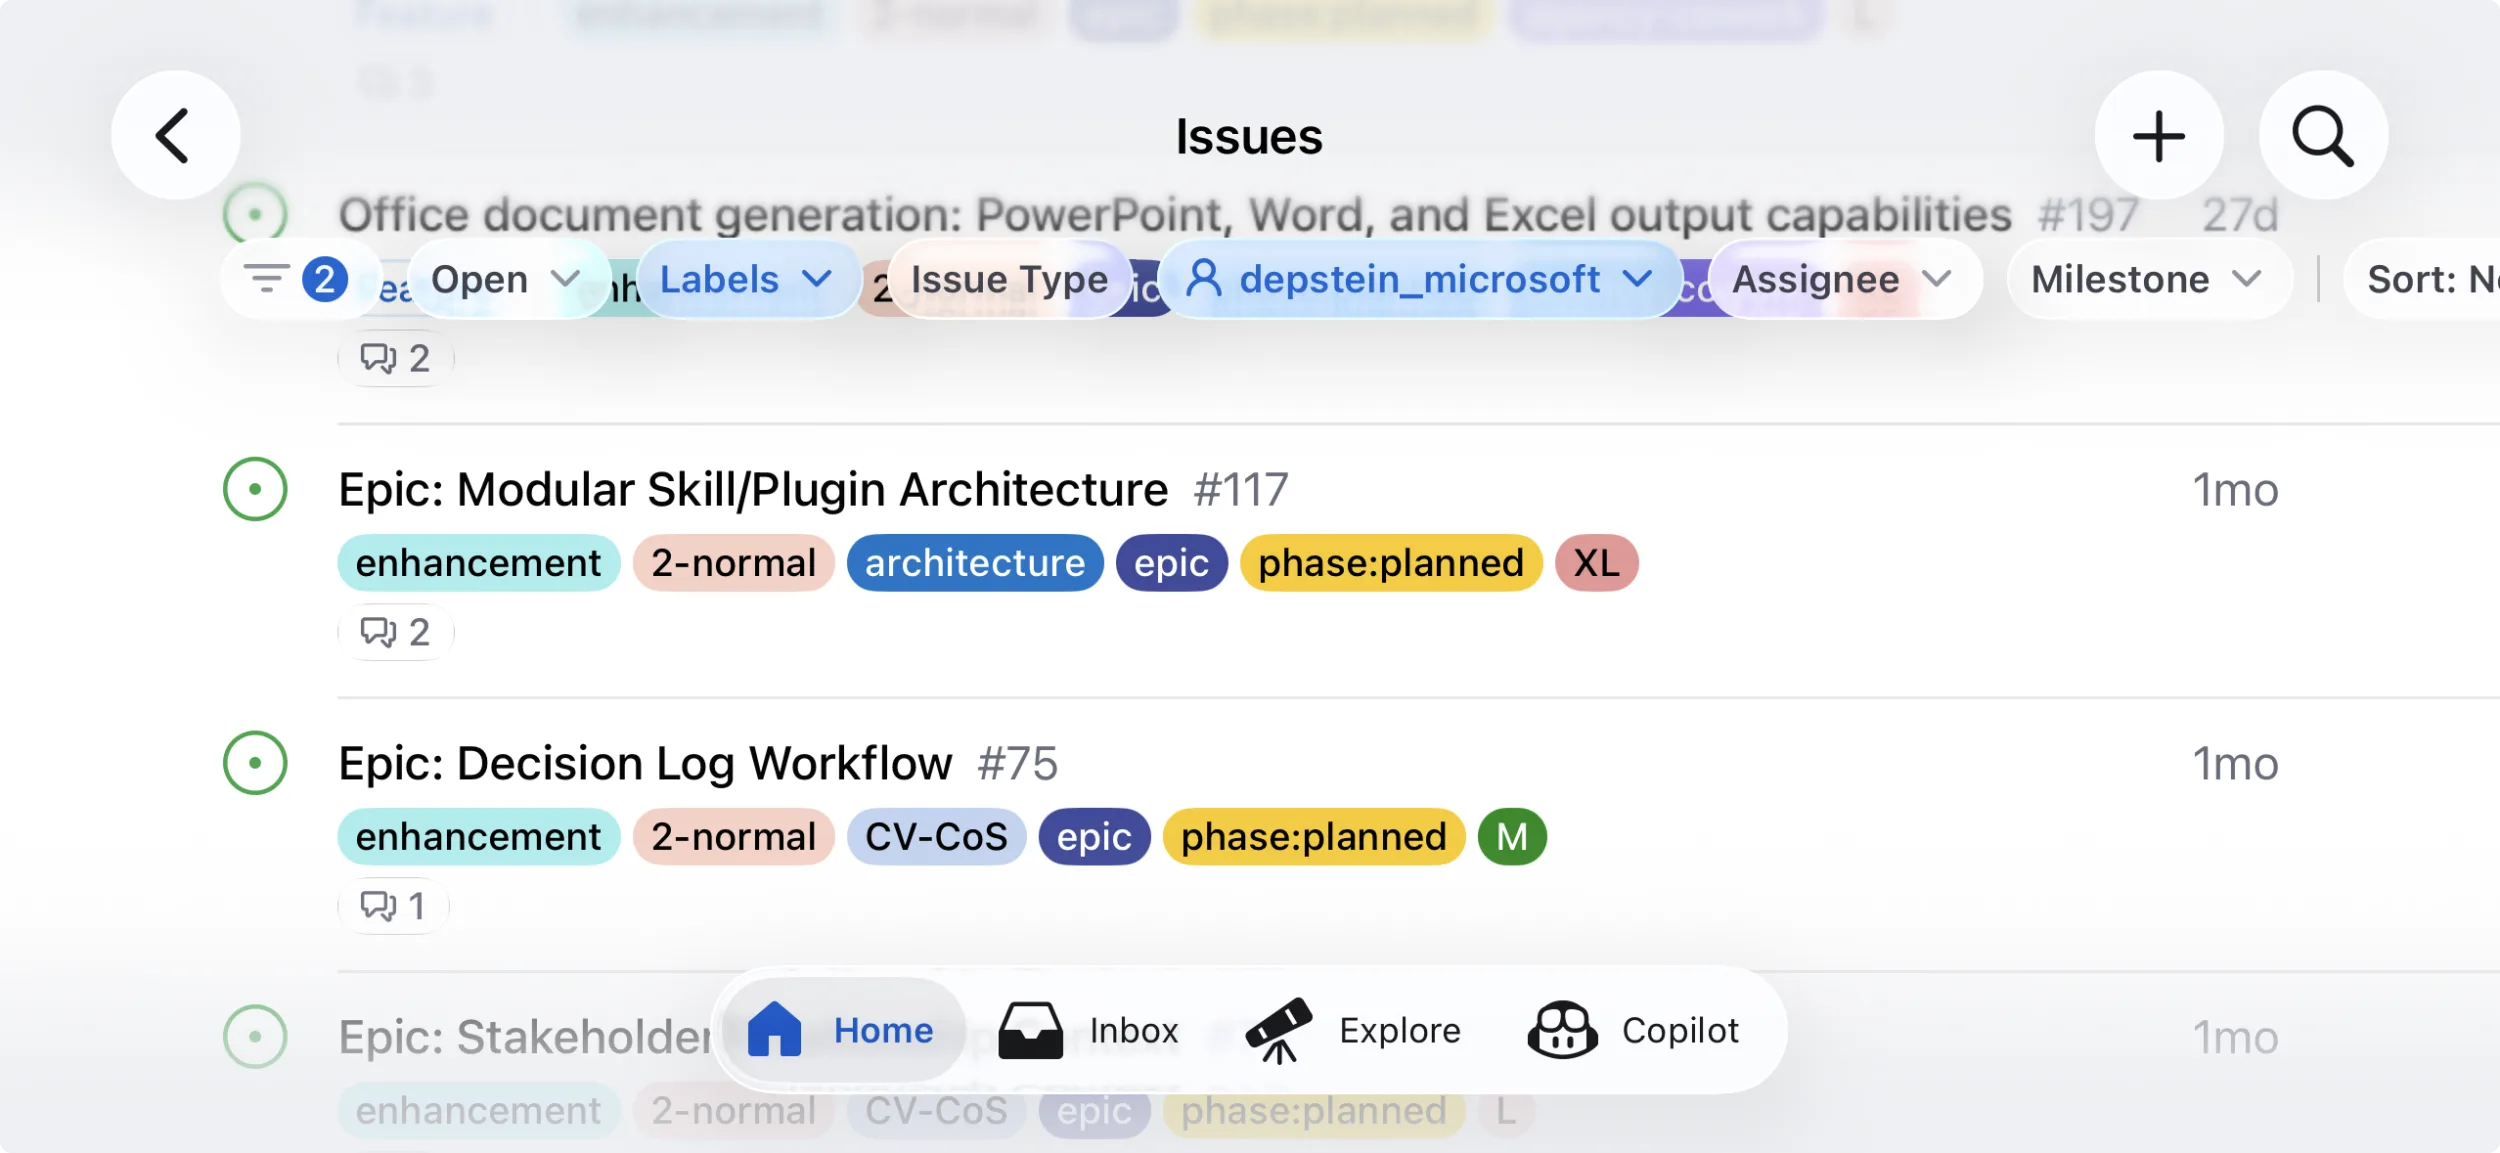Open comments bubble on issue #75

tap(393, 906)
